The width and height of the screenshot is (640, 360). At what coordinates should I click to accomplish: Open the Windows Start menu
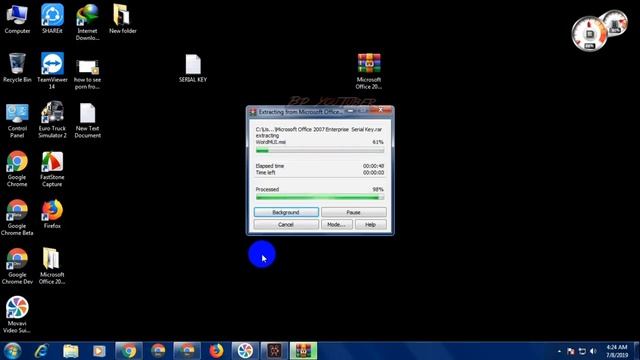click(12, 351)
